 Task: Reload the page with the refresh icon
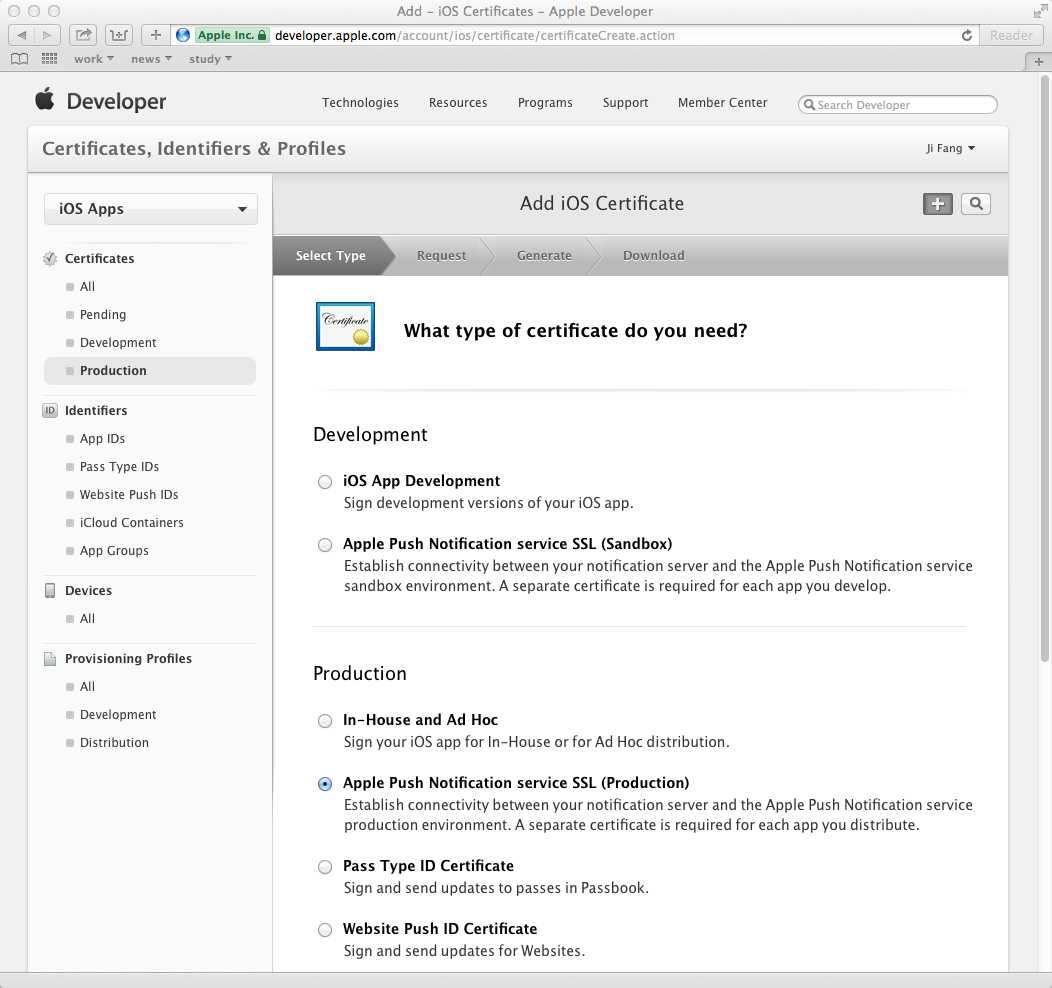[967, 36]
